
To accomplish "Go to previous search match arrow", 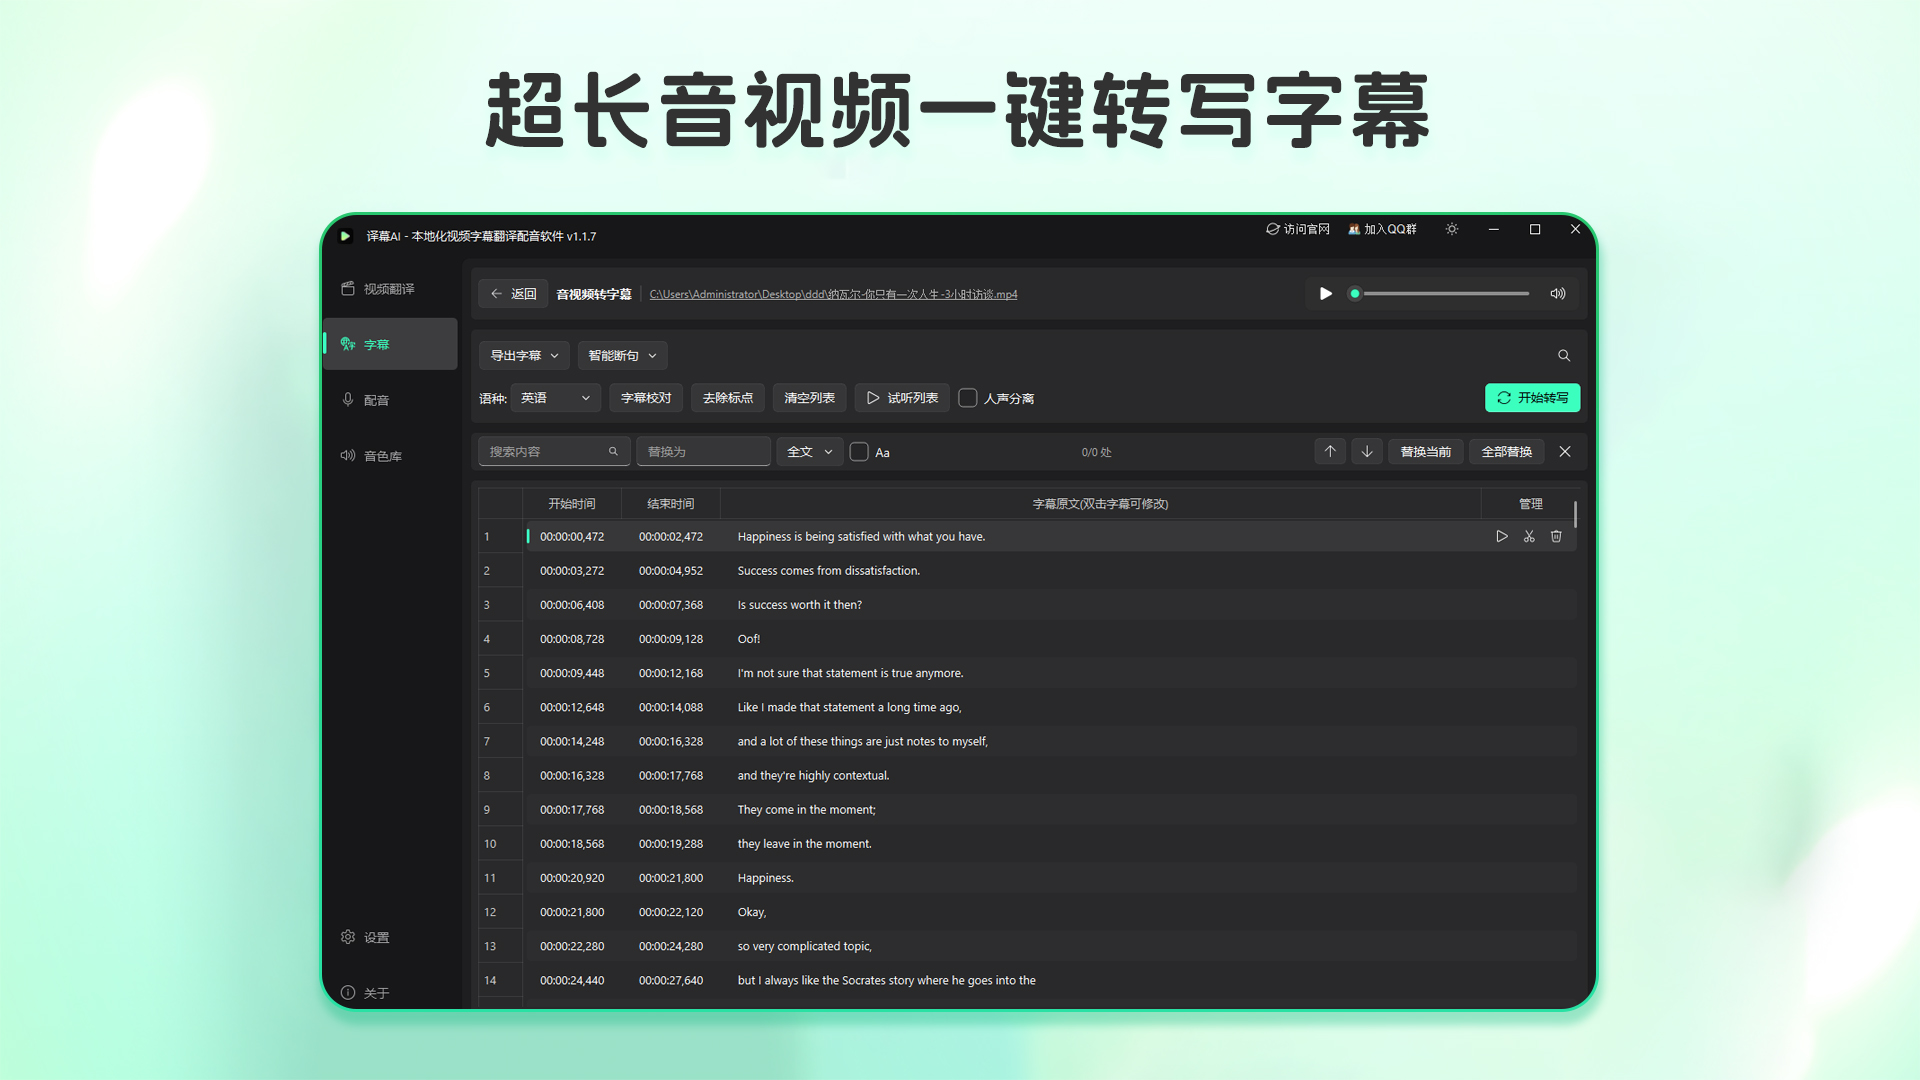I will click(x=1330, y=452).
